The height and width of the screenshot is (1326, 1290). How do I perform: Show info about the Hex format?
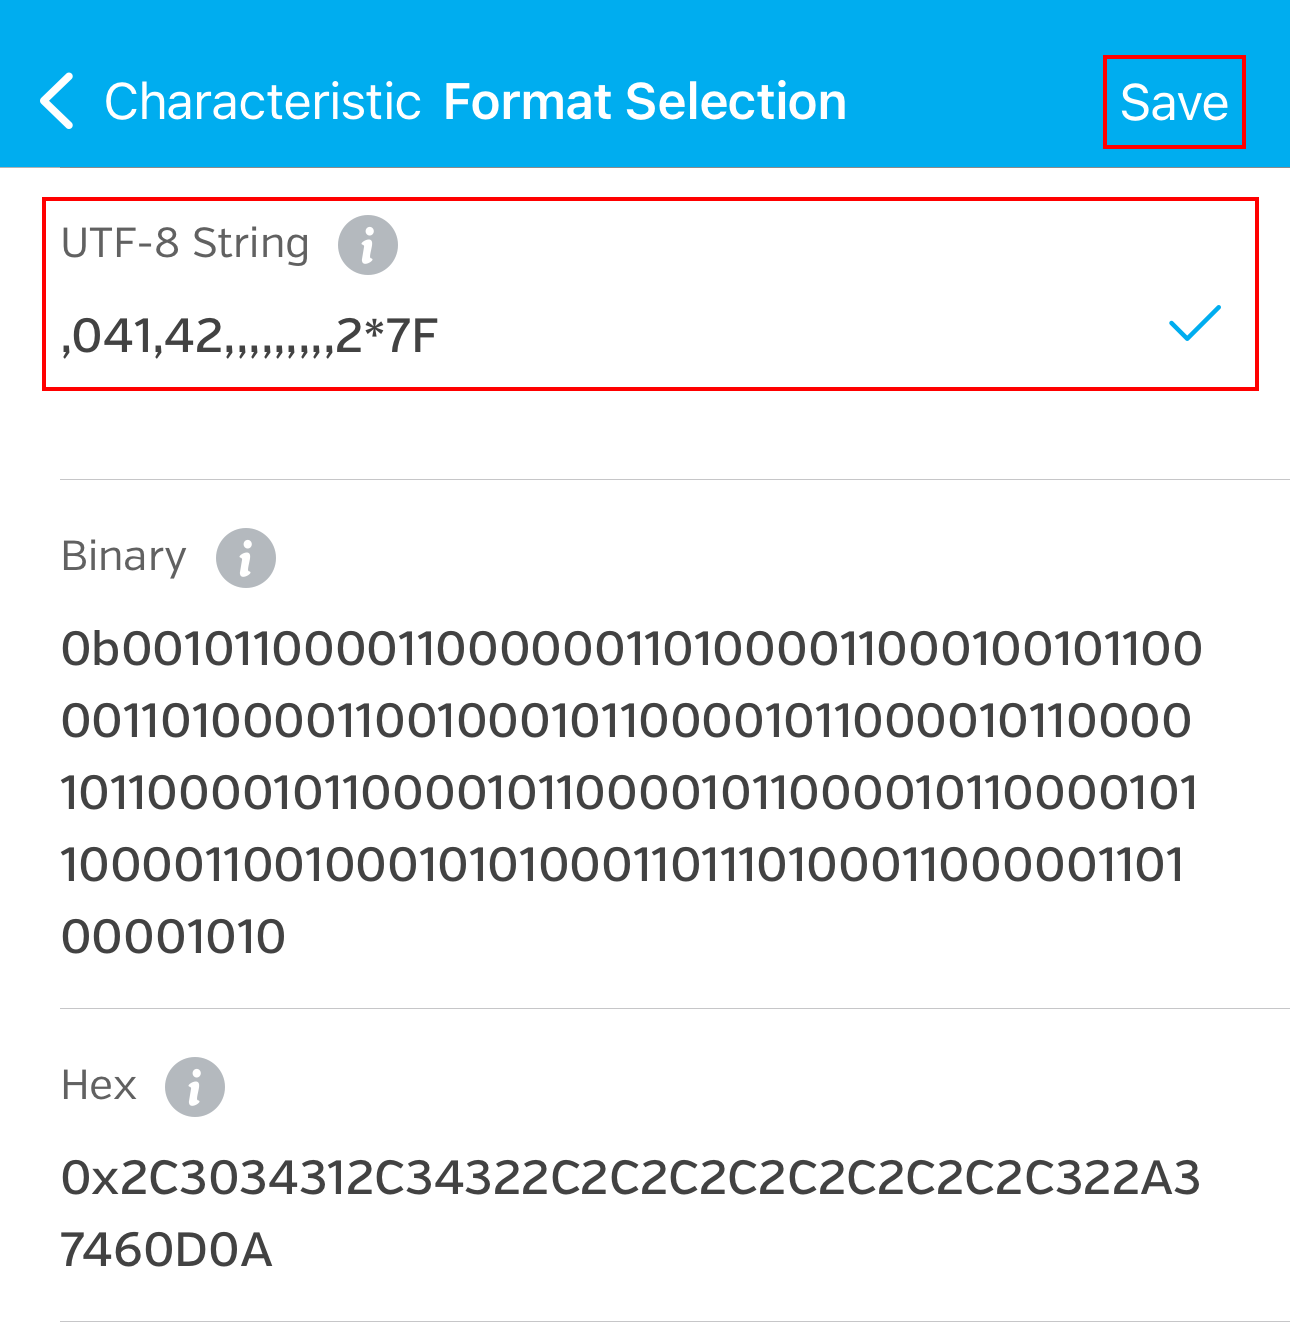[x=194, y=1087]
